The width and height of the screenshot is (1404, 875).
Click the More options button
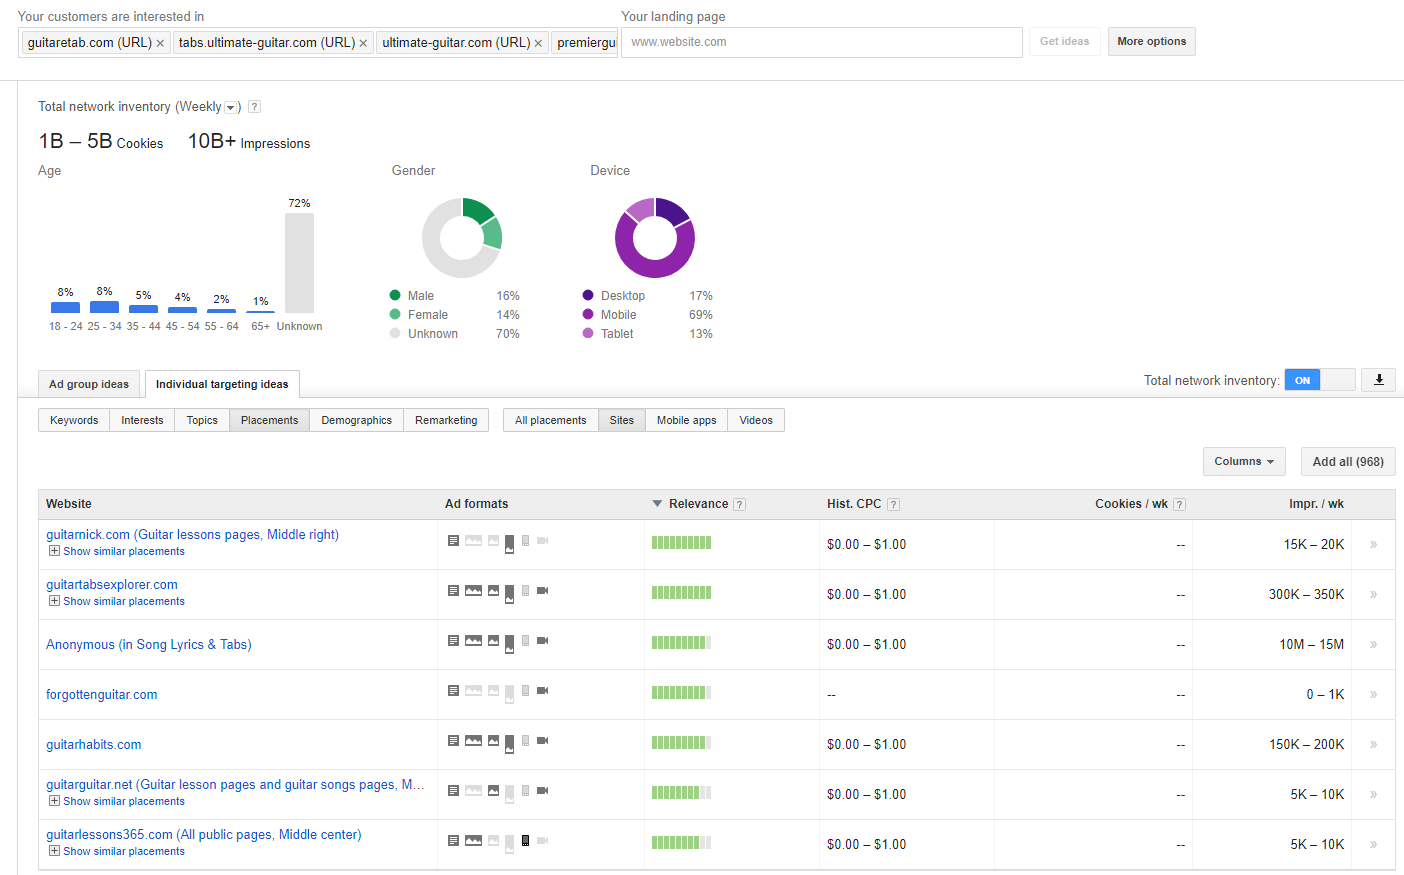pyautogui.click(x=1151, y=41)
